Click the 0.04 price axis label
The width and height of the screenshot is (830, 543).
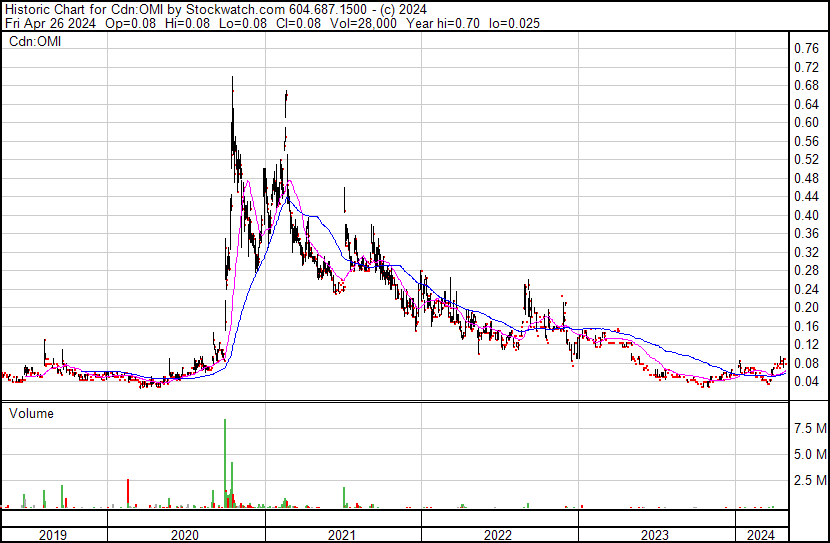(x=806, y=382)
